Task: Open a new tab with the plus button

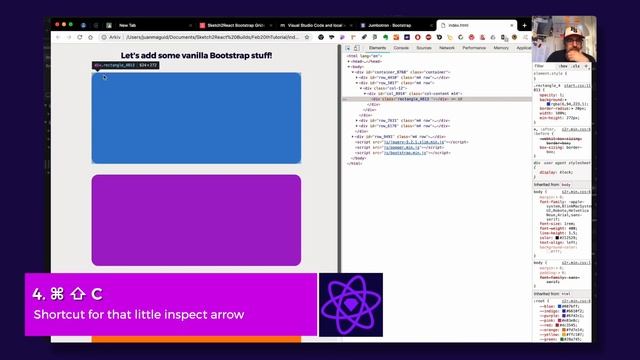Action: pyautogui.click(x=524, y=25)
